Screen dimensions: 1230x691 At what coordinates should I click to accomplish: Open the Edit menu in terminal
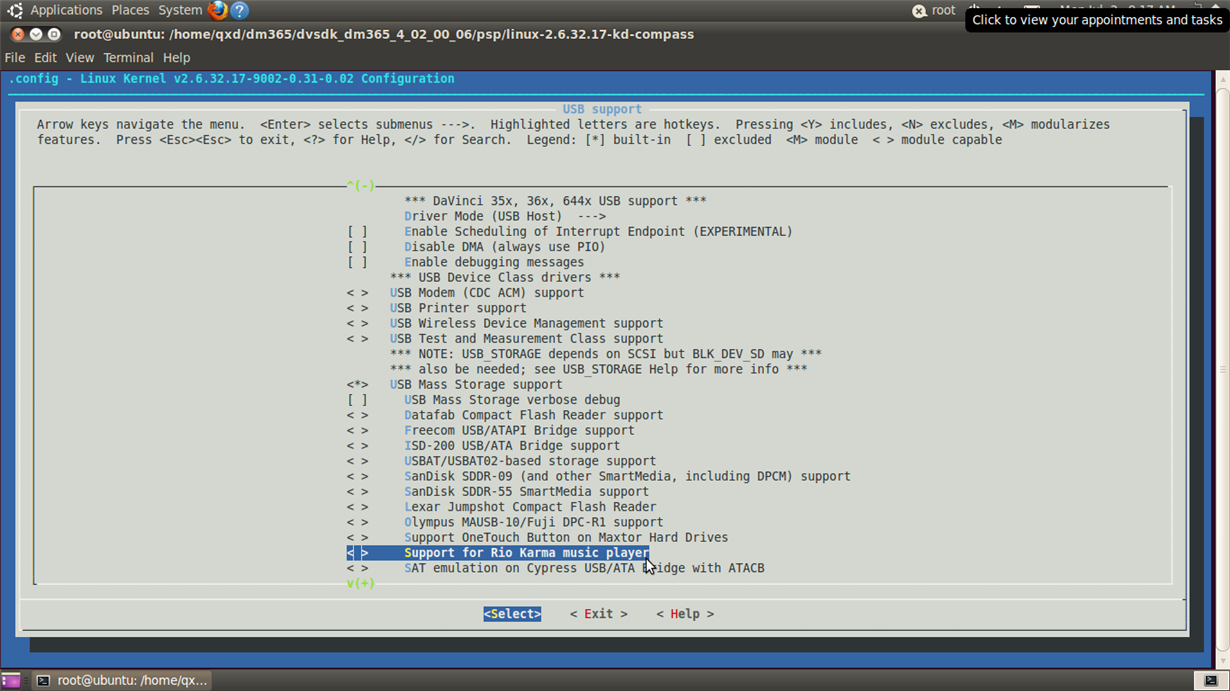45,58
